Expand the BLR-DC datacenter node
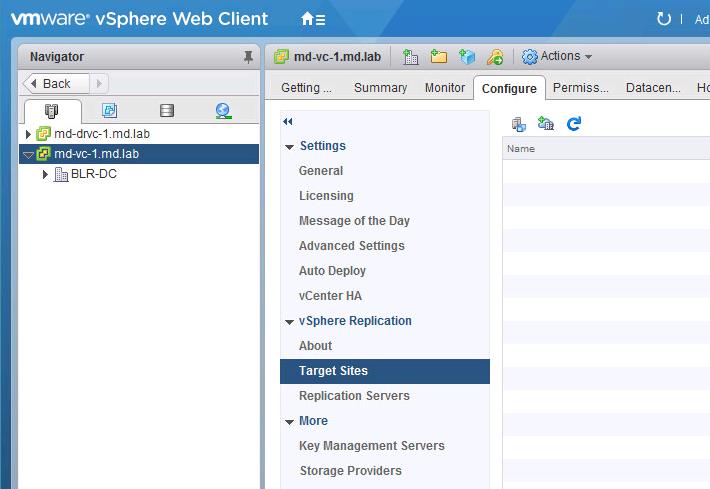The width and height of the screenshot is (710, 489). pyautogui.click(x=45, y=174)
